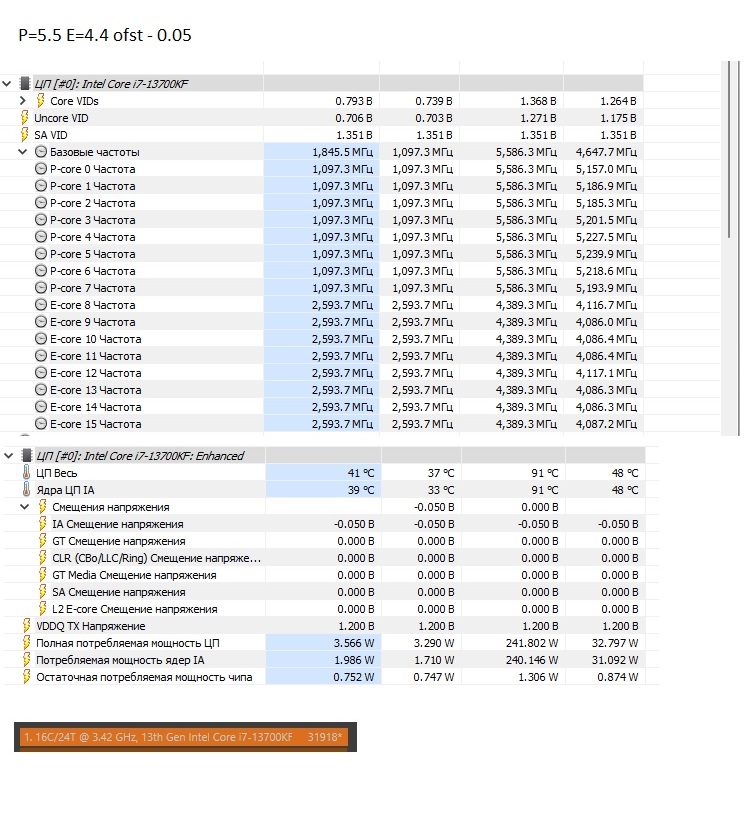Select the P-core 2 Частота row

(x=321, y=203)
